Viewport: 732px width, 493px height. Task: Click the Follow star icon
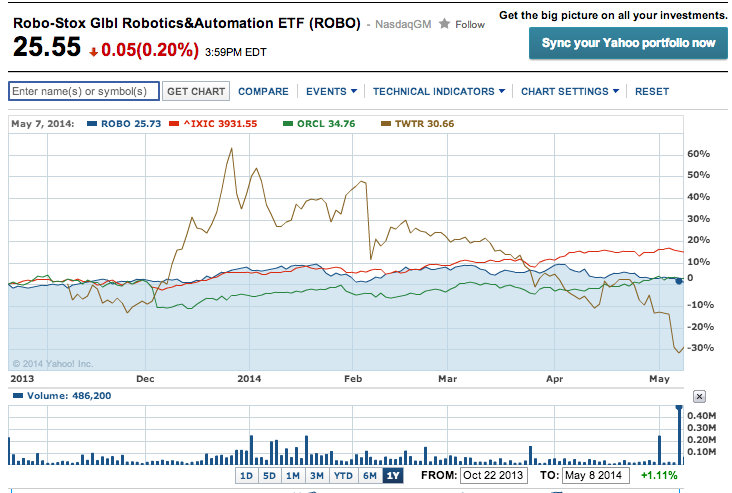[x=444, y=23]
